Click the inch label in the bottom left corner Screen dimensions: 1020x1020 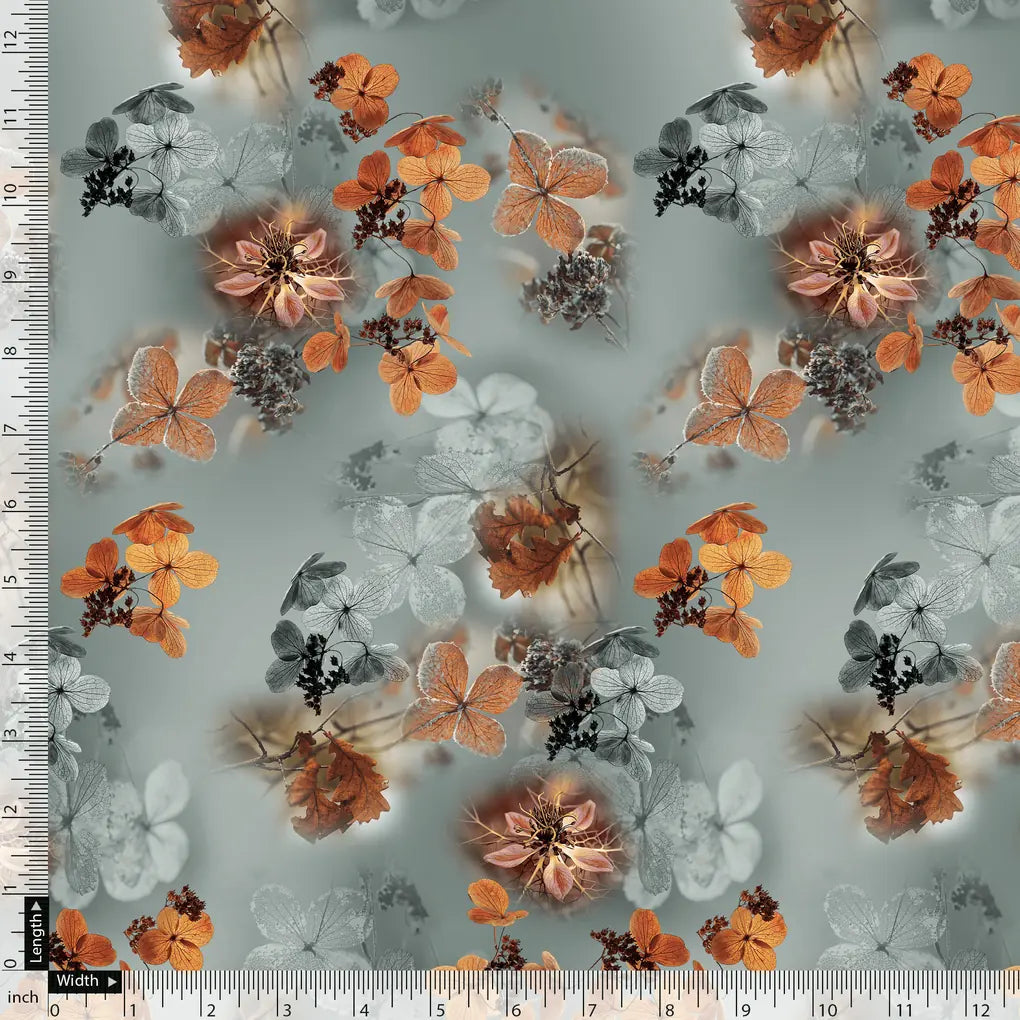[x=23, y=997]
